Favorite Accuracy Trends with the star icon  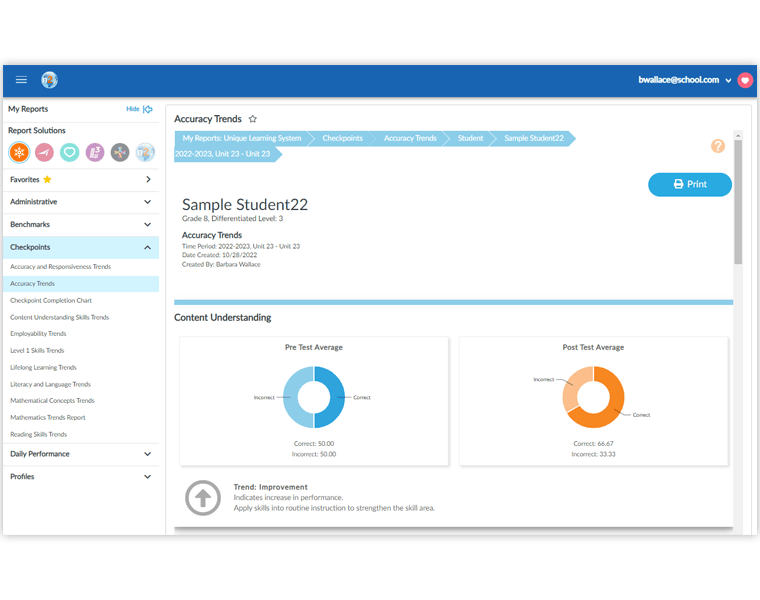[253, 119]
